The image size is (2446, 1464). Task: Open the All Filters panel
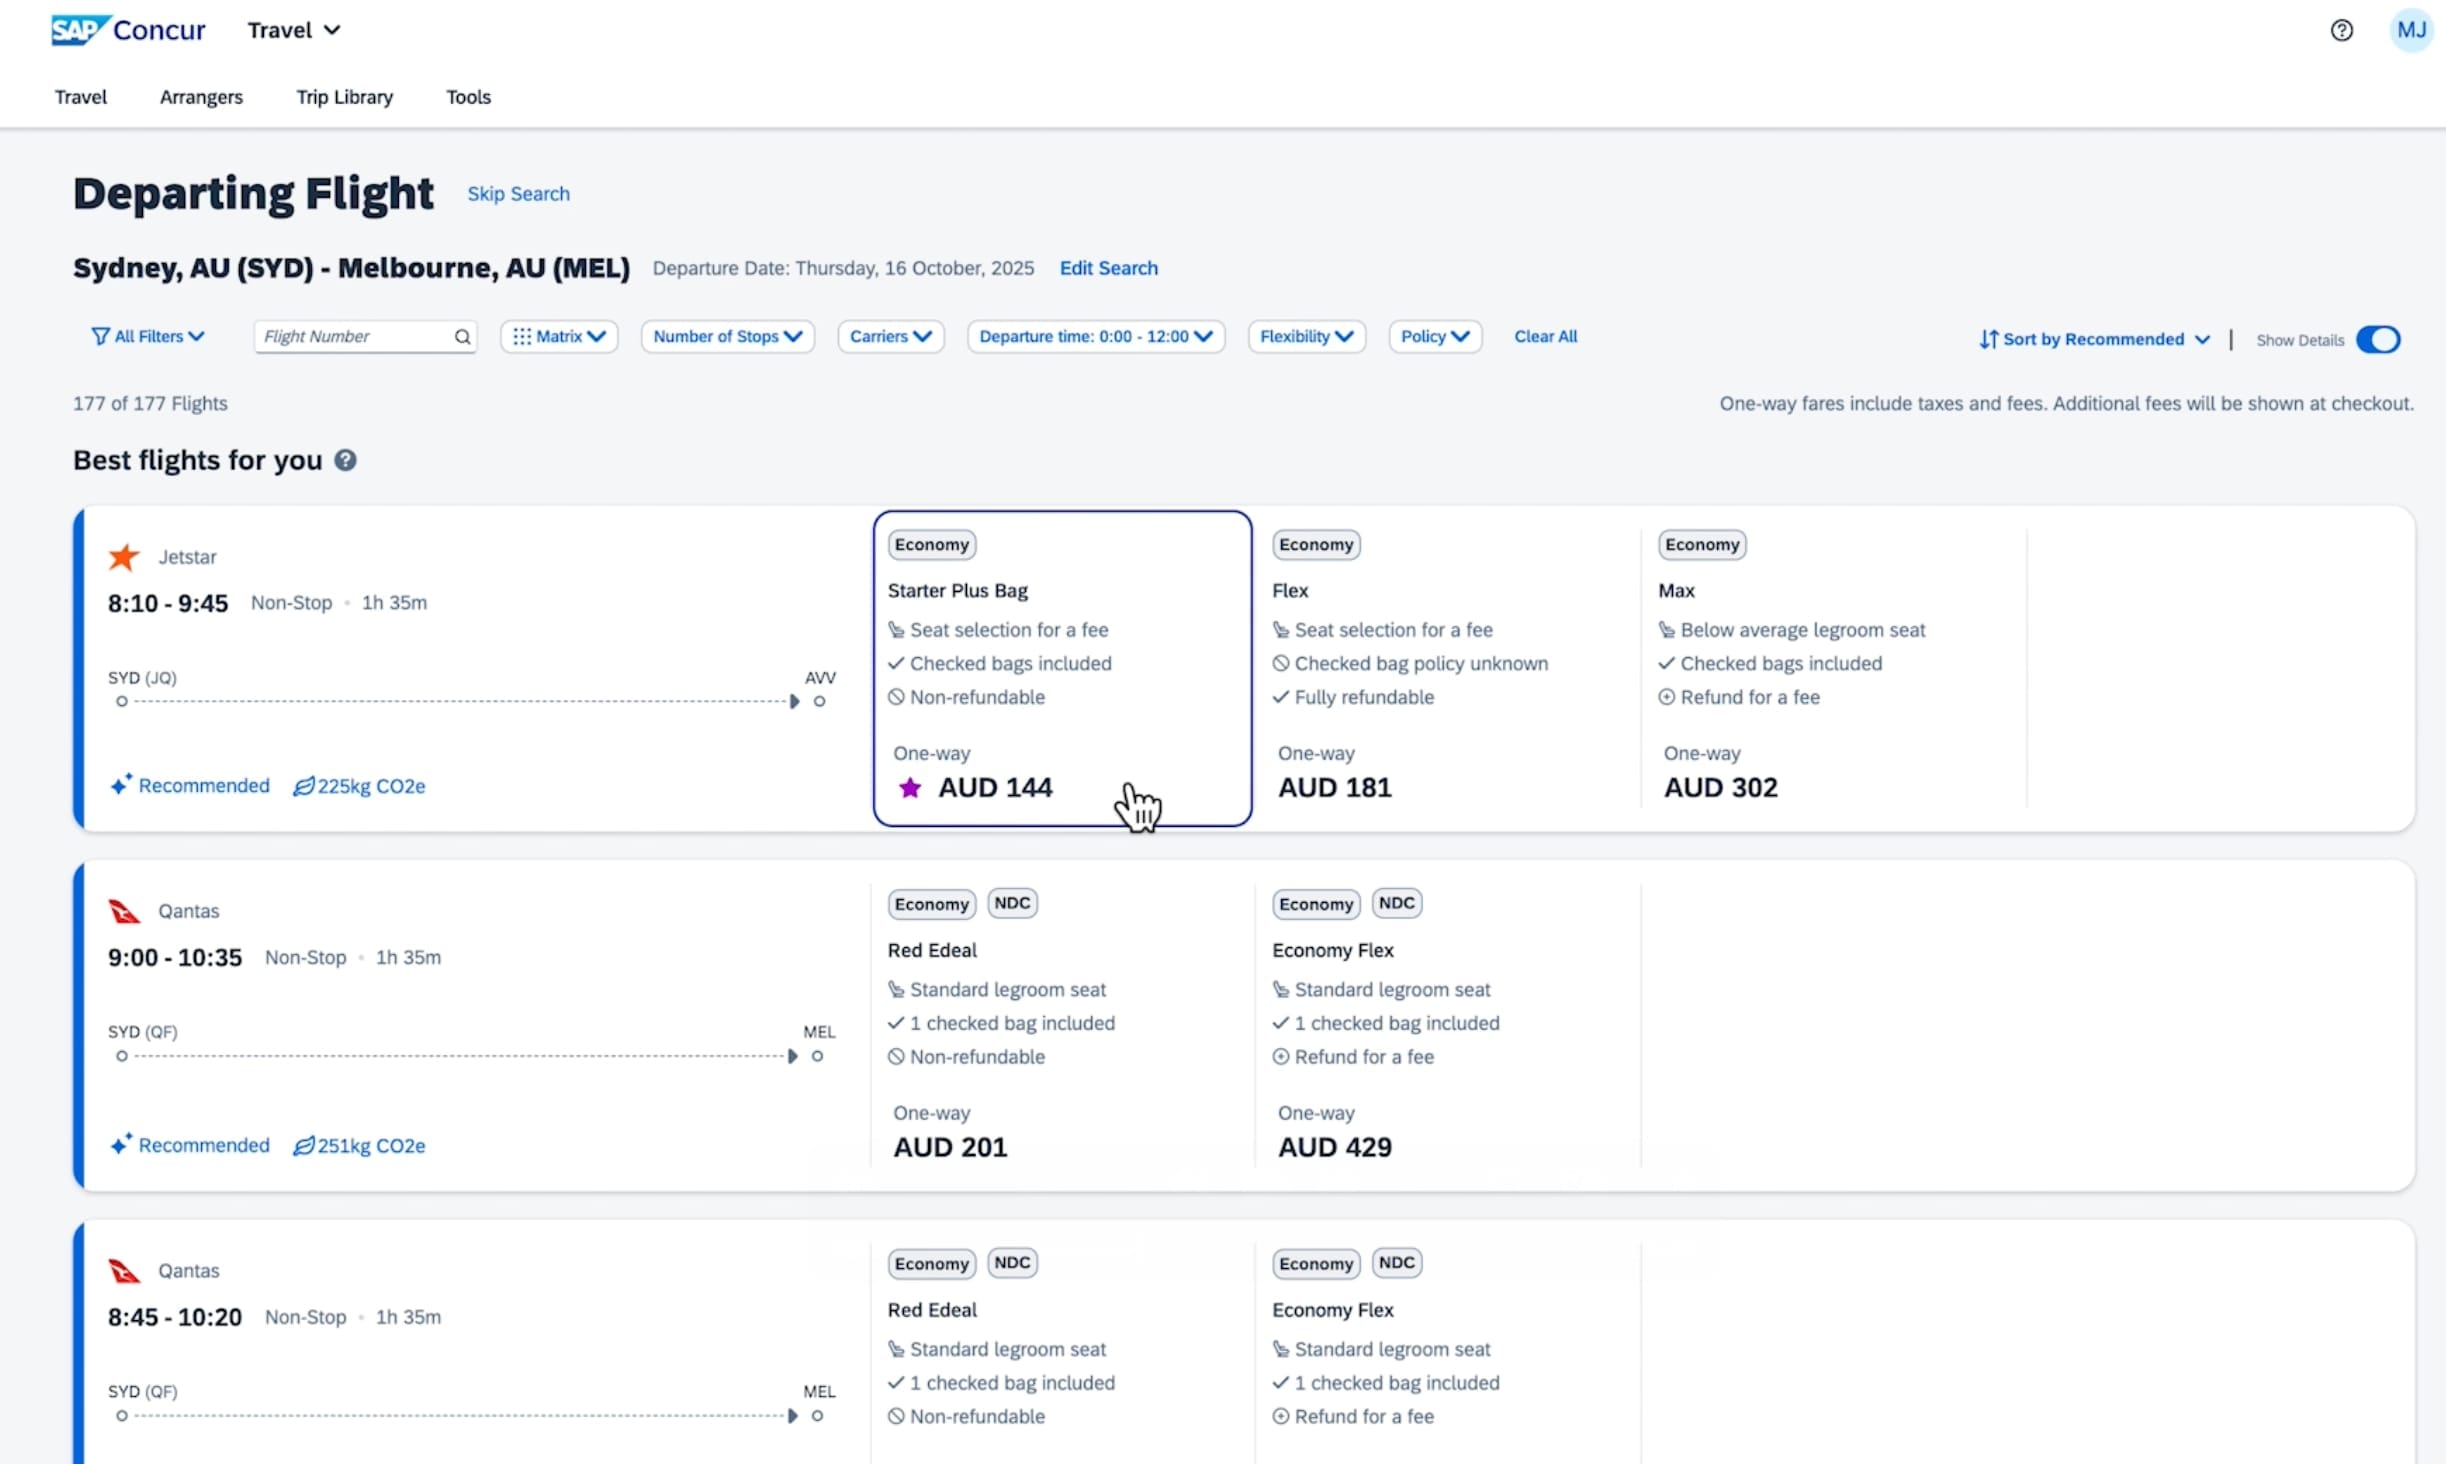(x=148, y=337)
